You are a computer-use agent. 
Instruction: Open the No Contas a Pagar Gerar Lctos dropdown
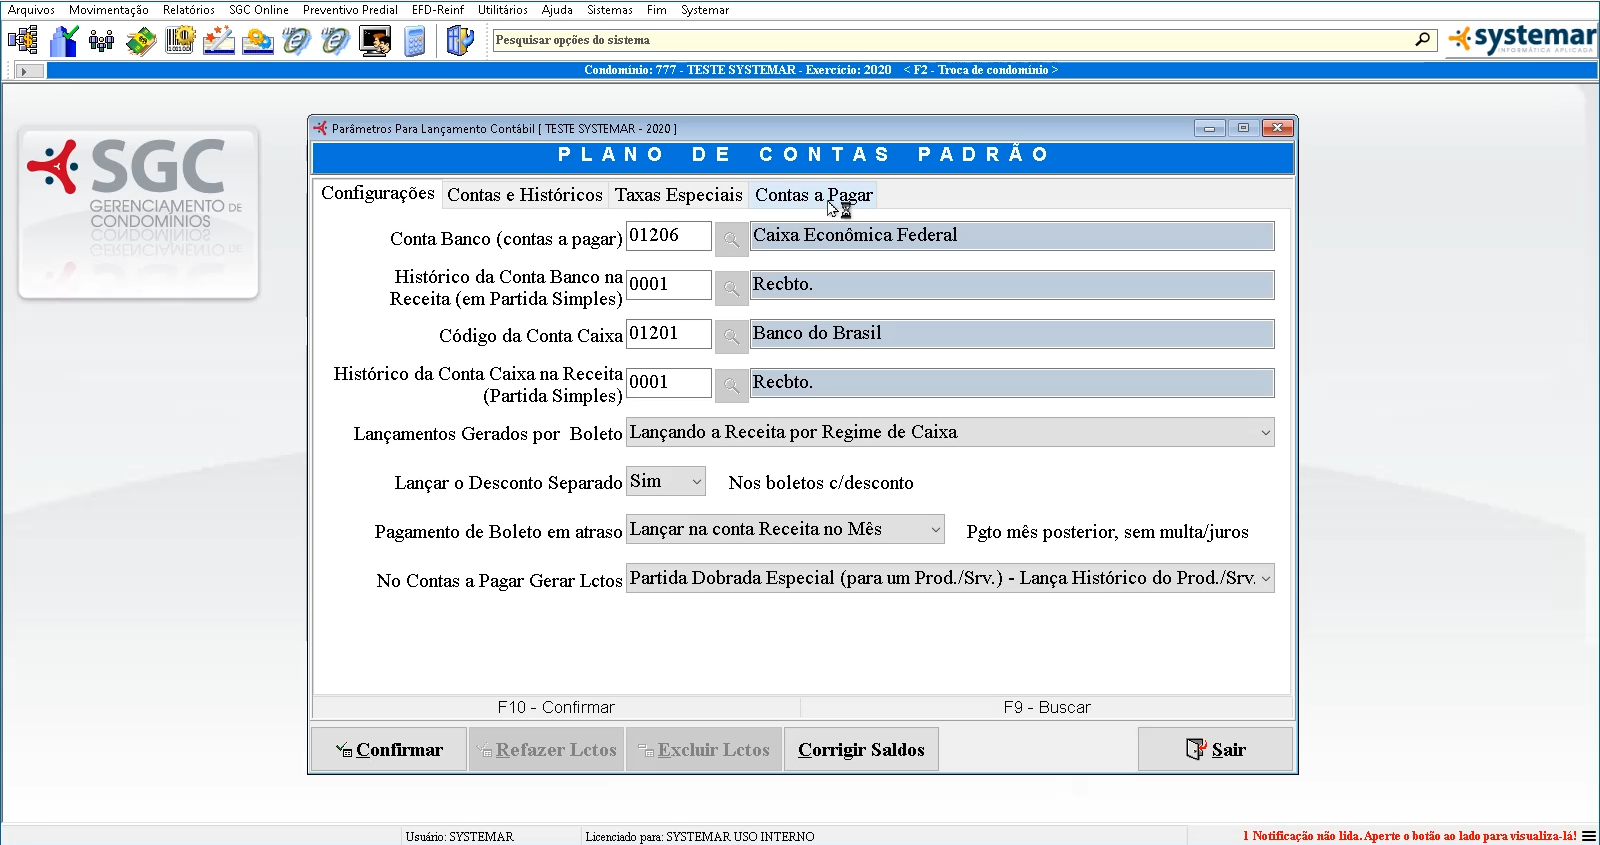[1265, 579]
